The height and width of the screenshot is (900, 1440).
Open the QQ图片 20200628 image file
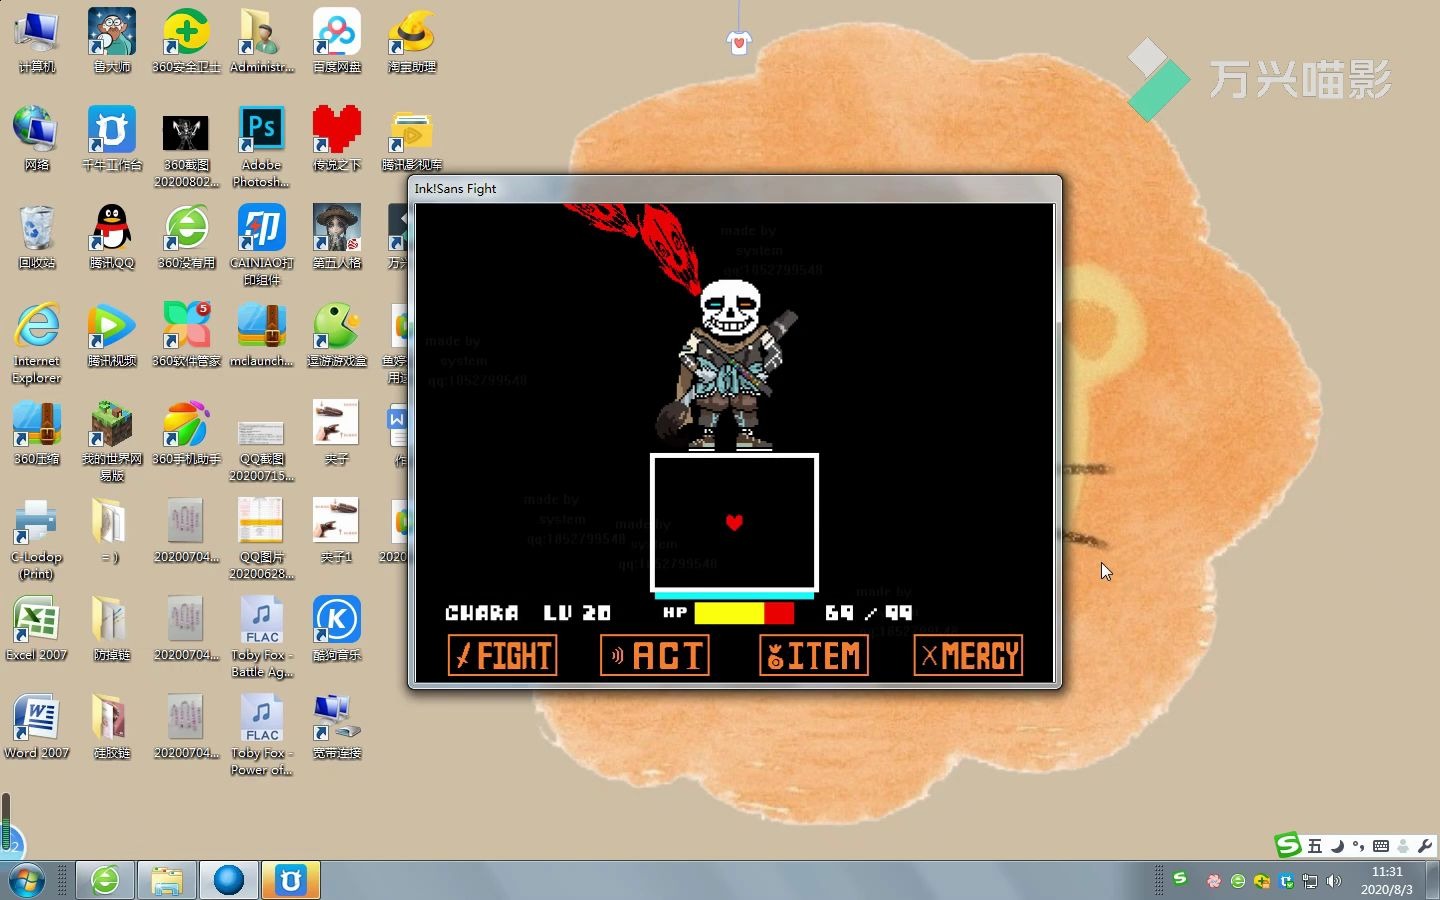point(262,540)
